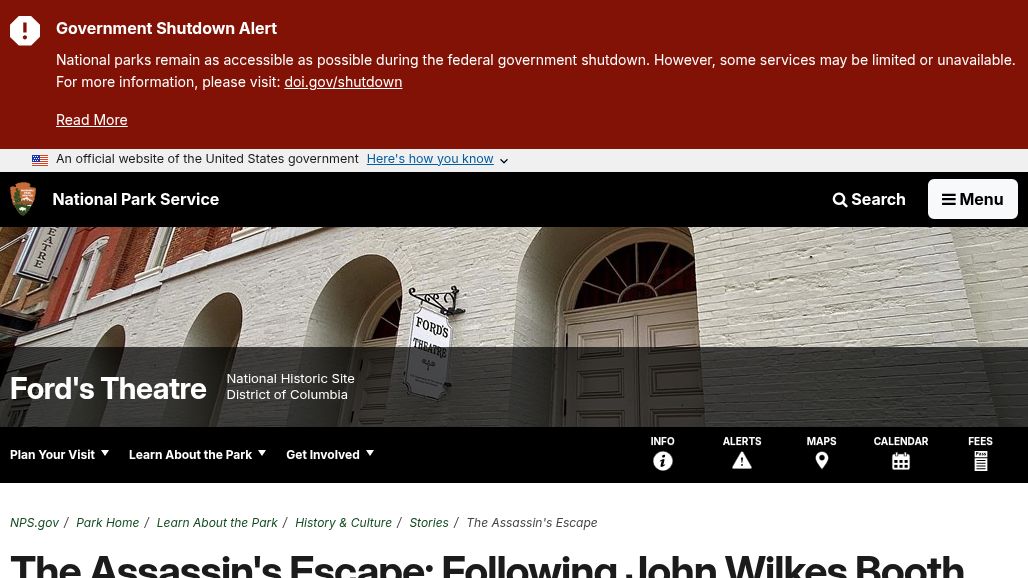Image resolution: width=1028 pixels, height=578 pixels.
Task: Open the Stories breadcrumb link
Action: tap(429, 523)
